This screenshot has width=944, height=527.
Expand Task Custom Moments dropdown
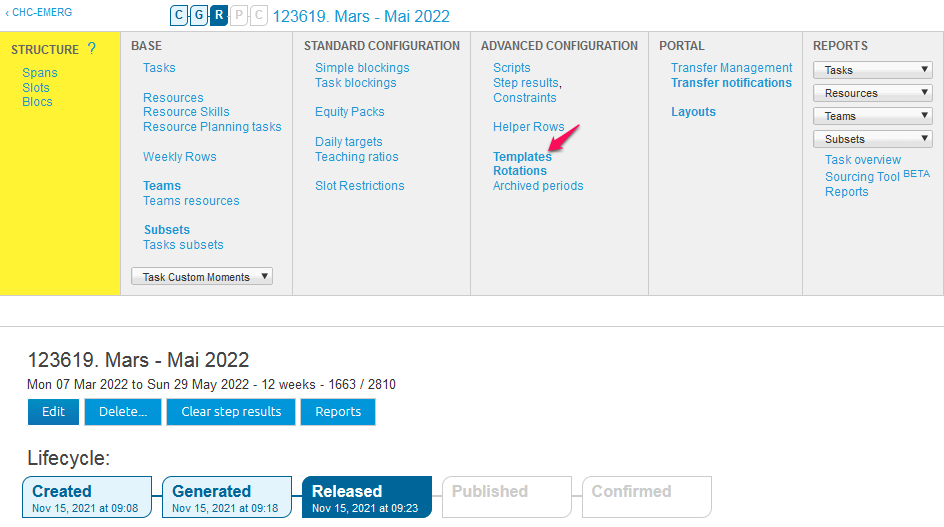click(202, 276)
